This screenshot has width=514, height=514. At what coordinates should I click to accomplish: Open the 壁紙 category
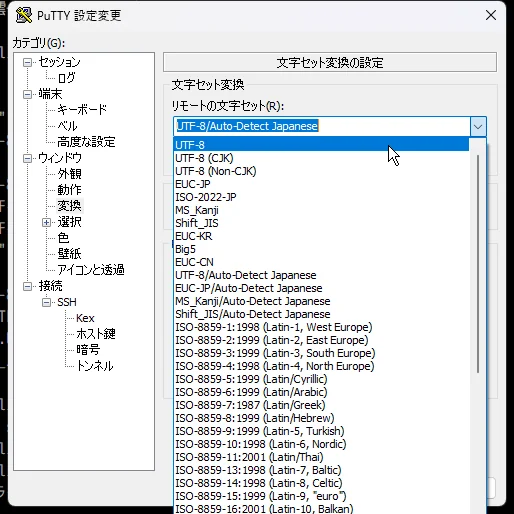click(x=69, y=254)
